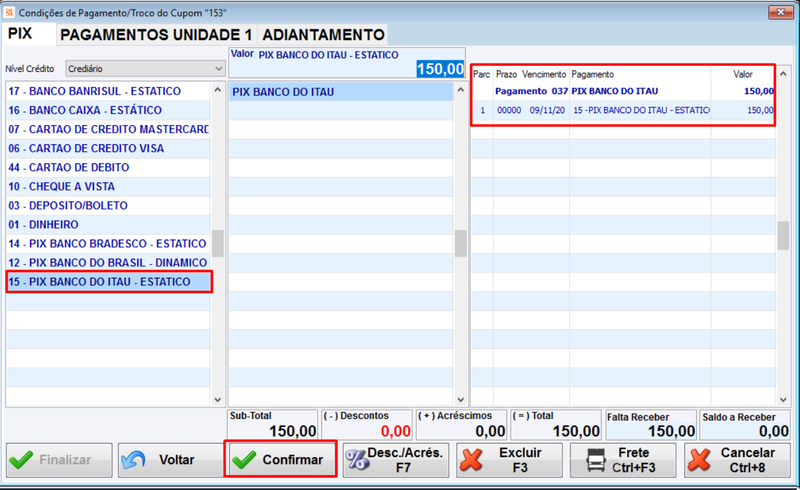Select 07 - CARTAO DE CREDITO MASTERCARD
Screen dimensions: 800x490
[x=108, y=129]
